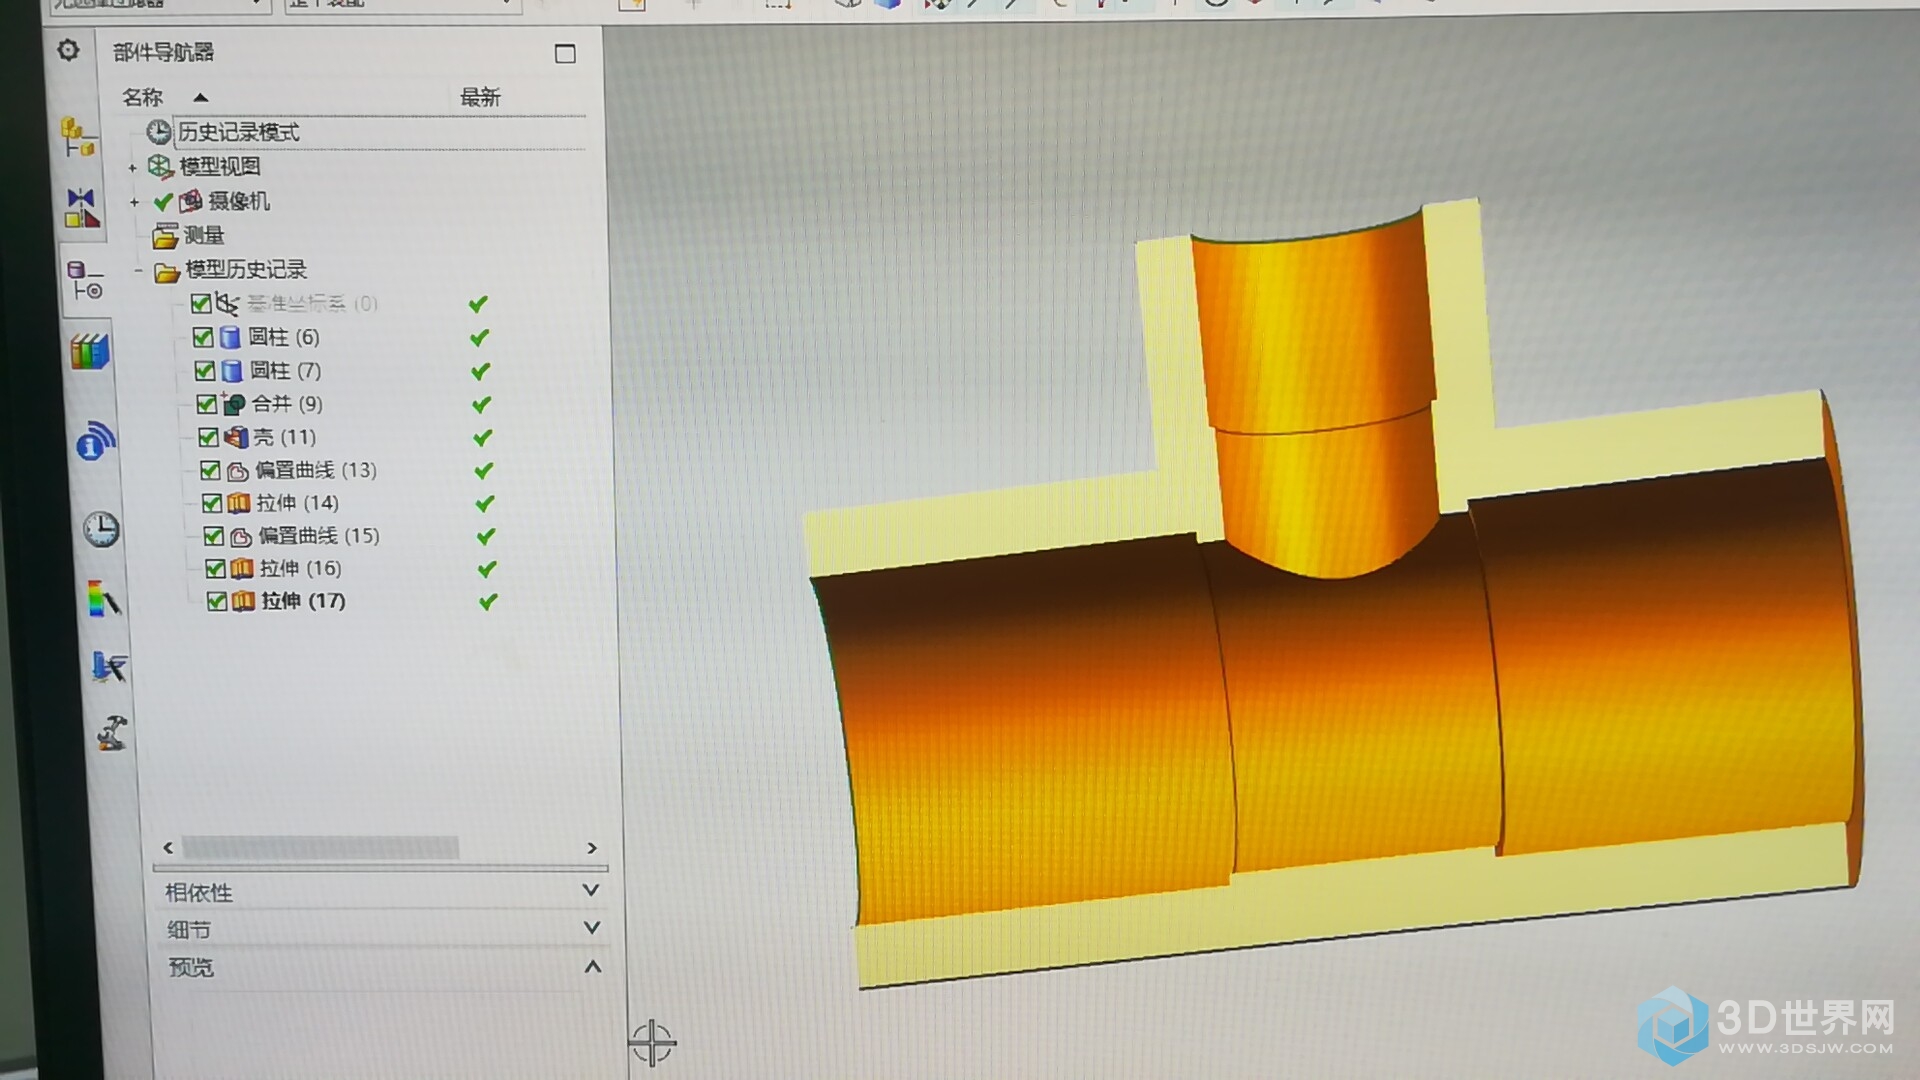
Task: Click the extrude icon of 拉伸 (17)
Action: 244,601
